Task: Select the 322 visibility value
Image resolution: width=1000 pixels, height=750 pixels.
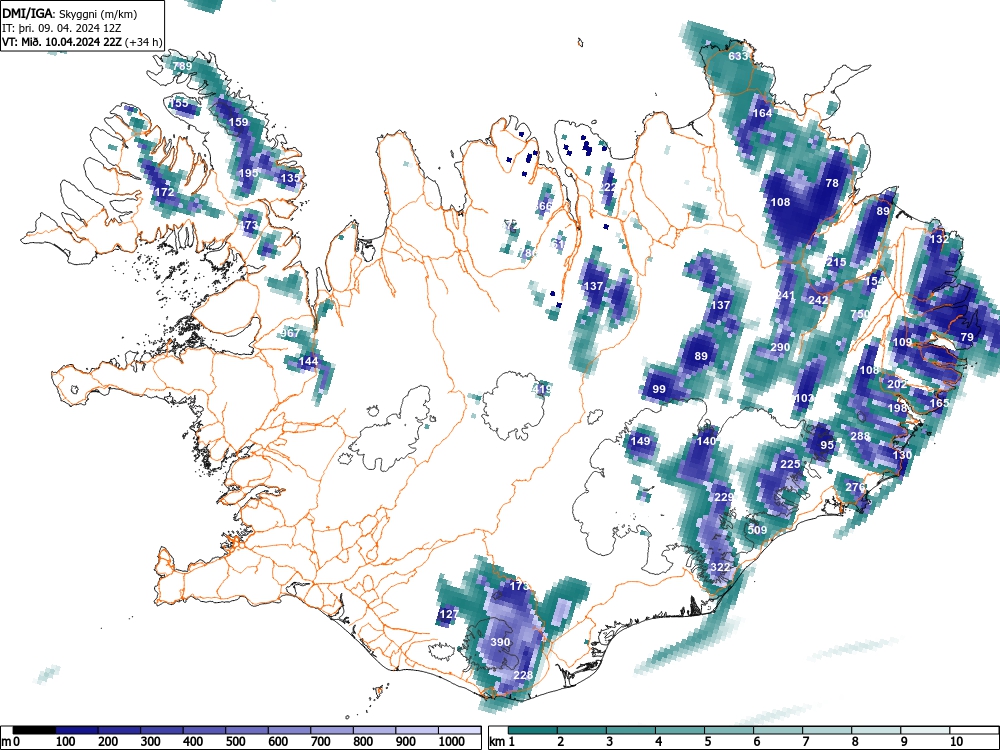Action: (x=720, y=567)
